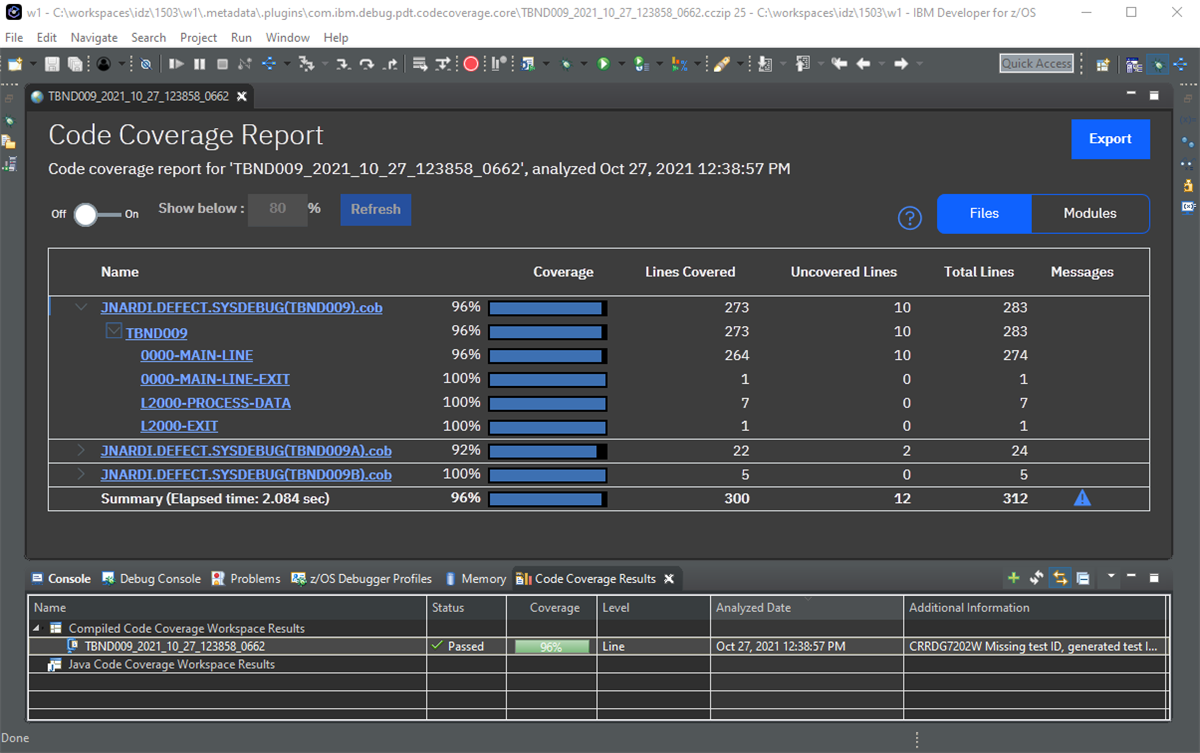Click the red Record toolbar icon
Viewport: 1200px width, 753px height.
pyautogui.click(x=470, y=63)
